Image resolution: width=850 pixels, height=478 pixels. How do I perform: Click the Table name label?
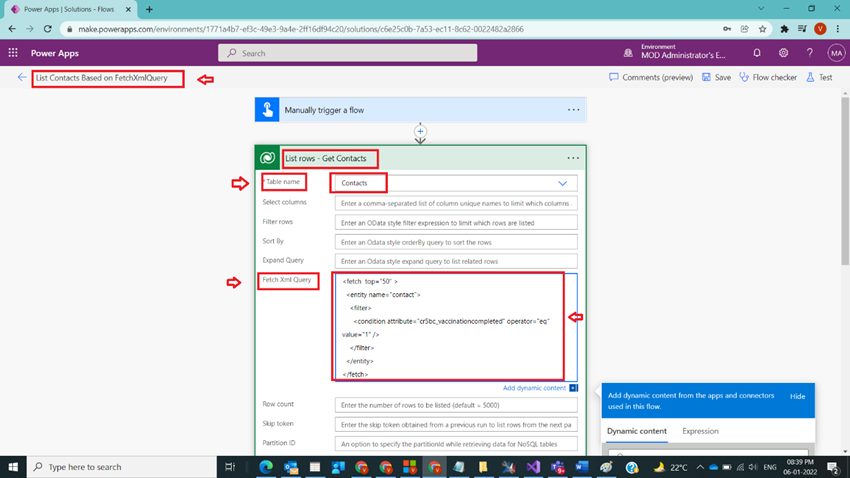coord(282,182)
